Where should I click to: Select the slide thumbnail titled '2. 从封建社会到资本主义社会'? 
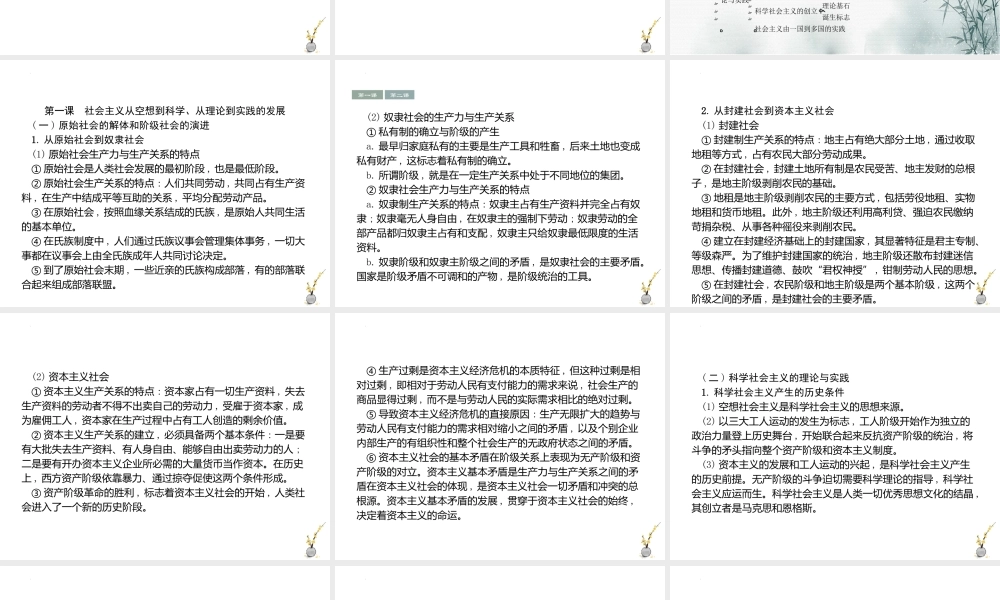835,183
